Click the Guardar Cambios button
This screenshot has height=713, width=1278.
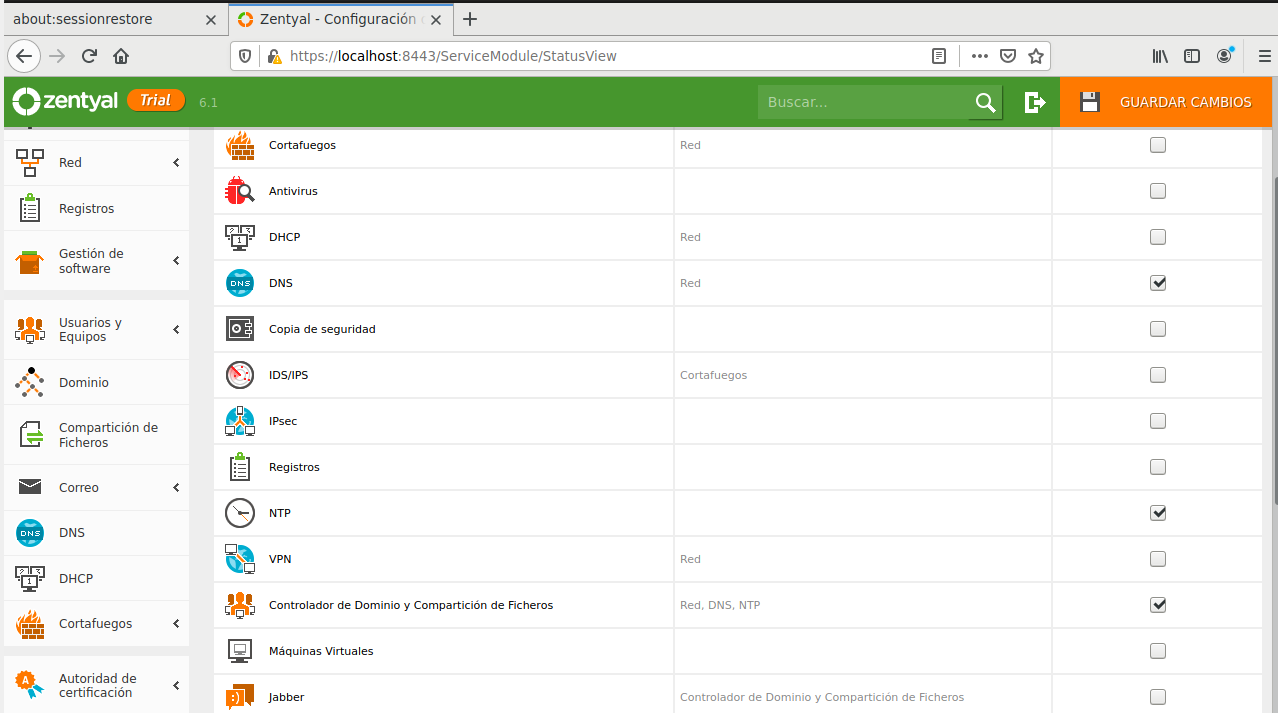click(1168, 102)
